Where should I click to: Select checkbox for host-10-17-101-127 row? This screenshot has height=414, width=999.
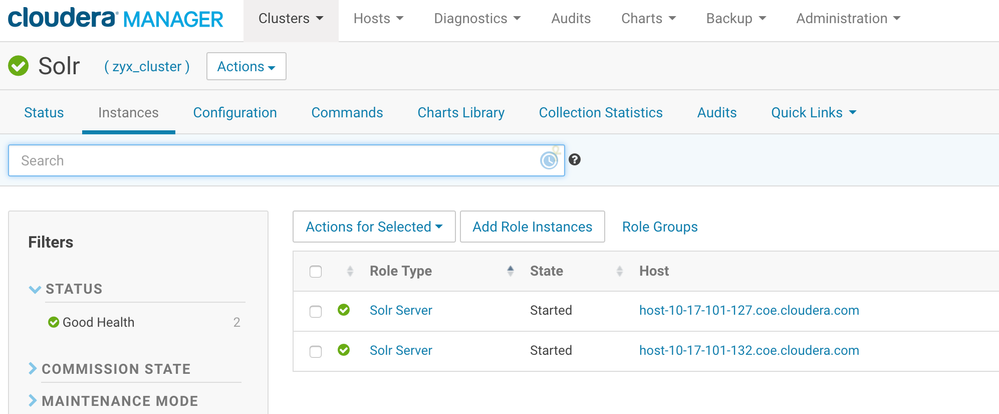pyautogui.click(x=316, y=312)
